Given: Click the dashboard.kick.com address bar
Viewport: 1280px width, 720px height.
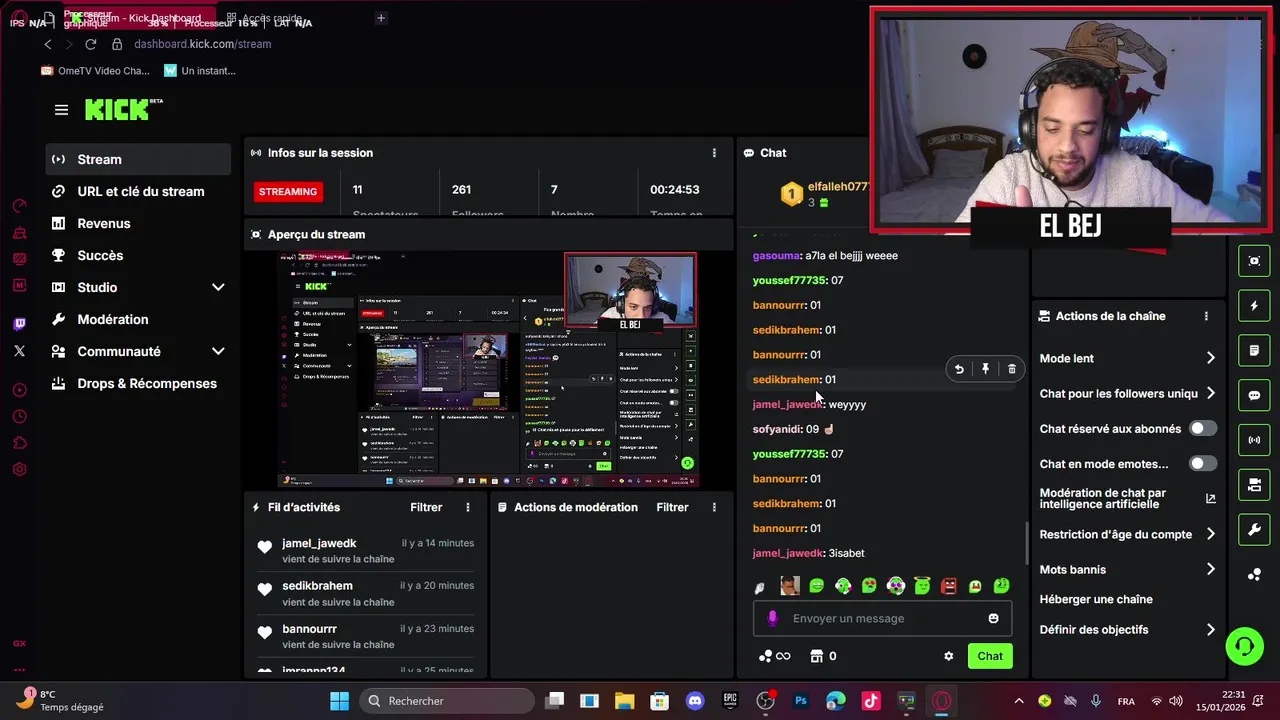Looking at the screenshot, I should [202, 44].
